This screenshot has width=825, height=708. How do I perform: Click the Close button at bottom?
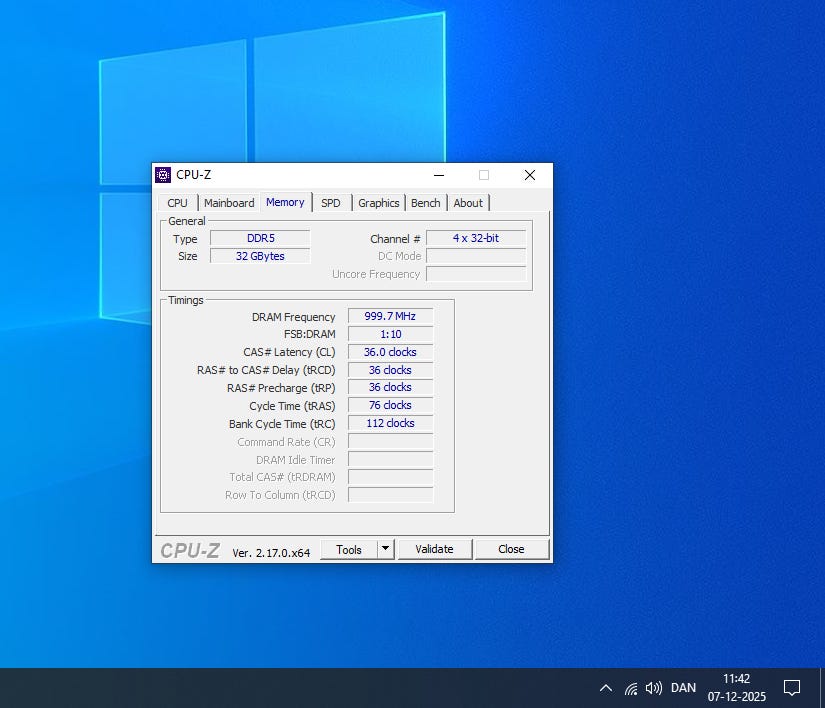(x=511, y=549)
